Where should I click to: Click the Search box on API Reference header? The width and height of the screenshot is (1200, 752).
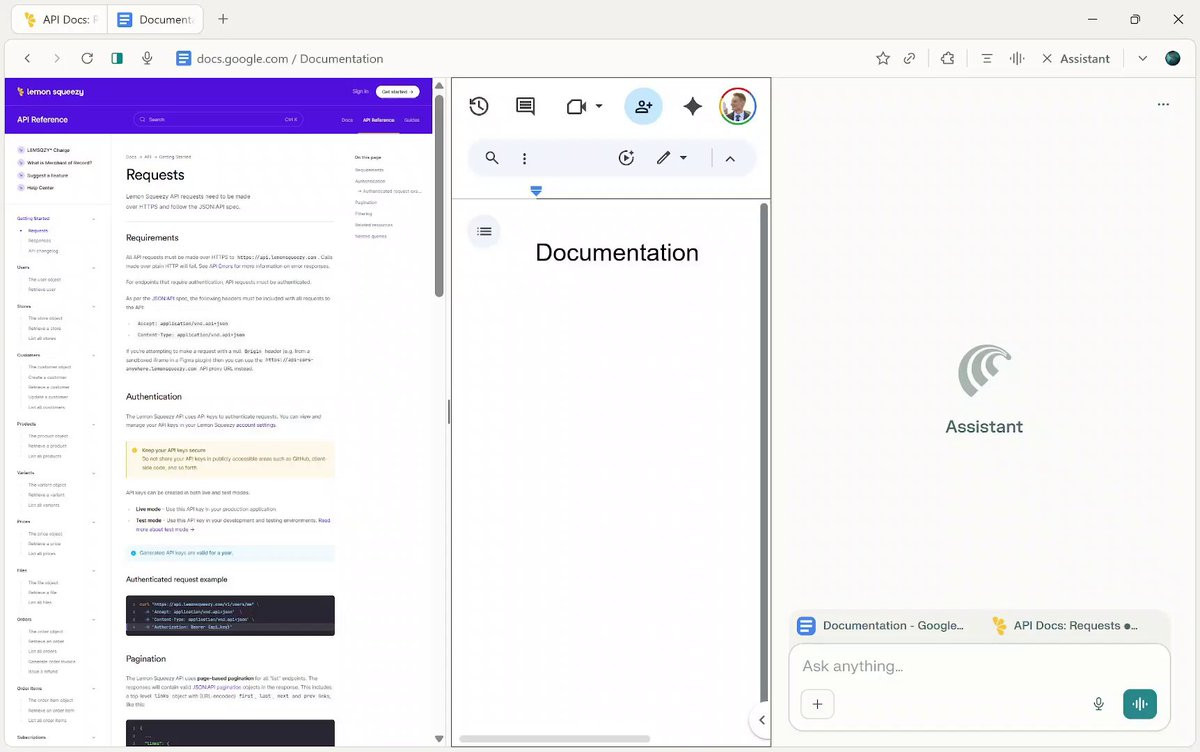(x=218, y=119)
